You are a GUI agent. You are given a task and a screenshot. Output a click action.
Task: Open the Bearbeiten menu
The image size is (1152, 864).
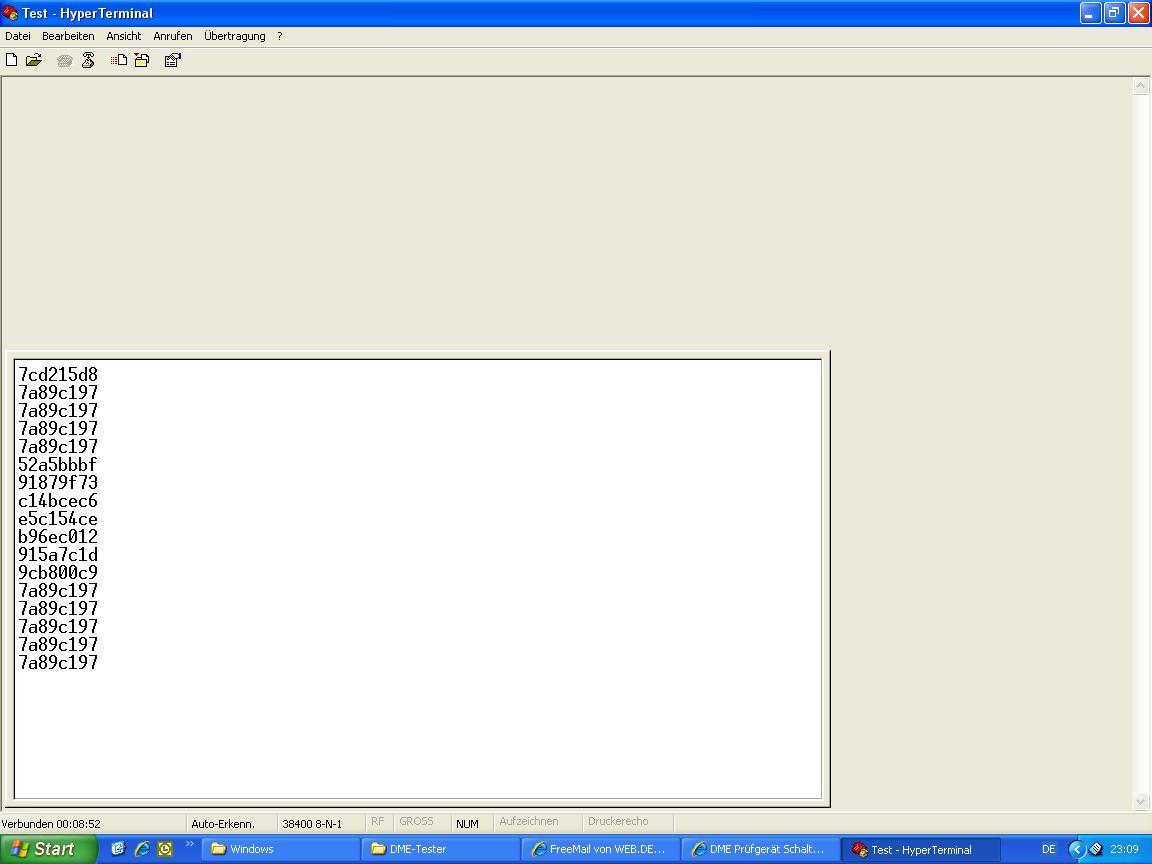(x=68, y=36)
